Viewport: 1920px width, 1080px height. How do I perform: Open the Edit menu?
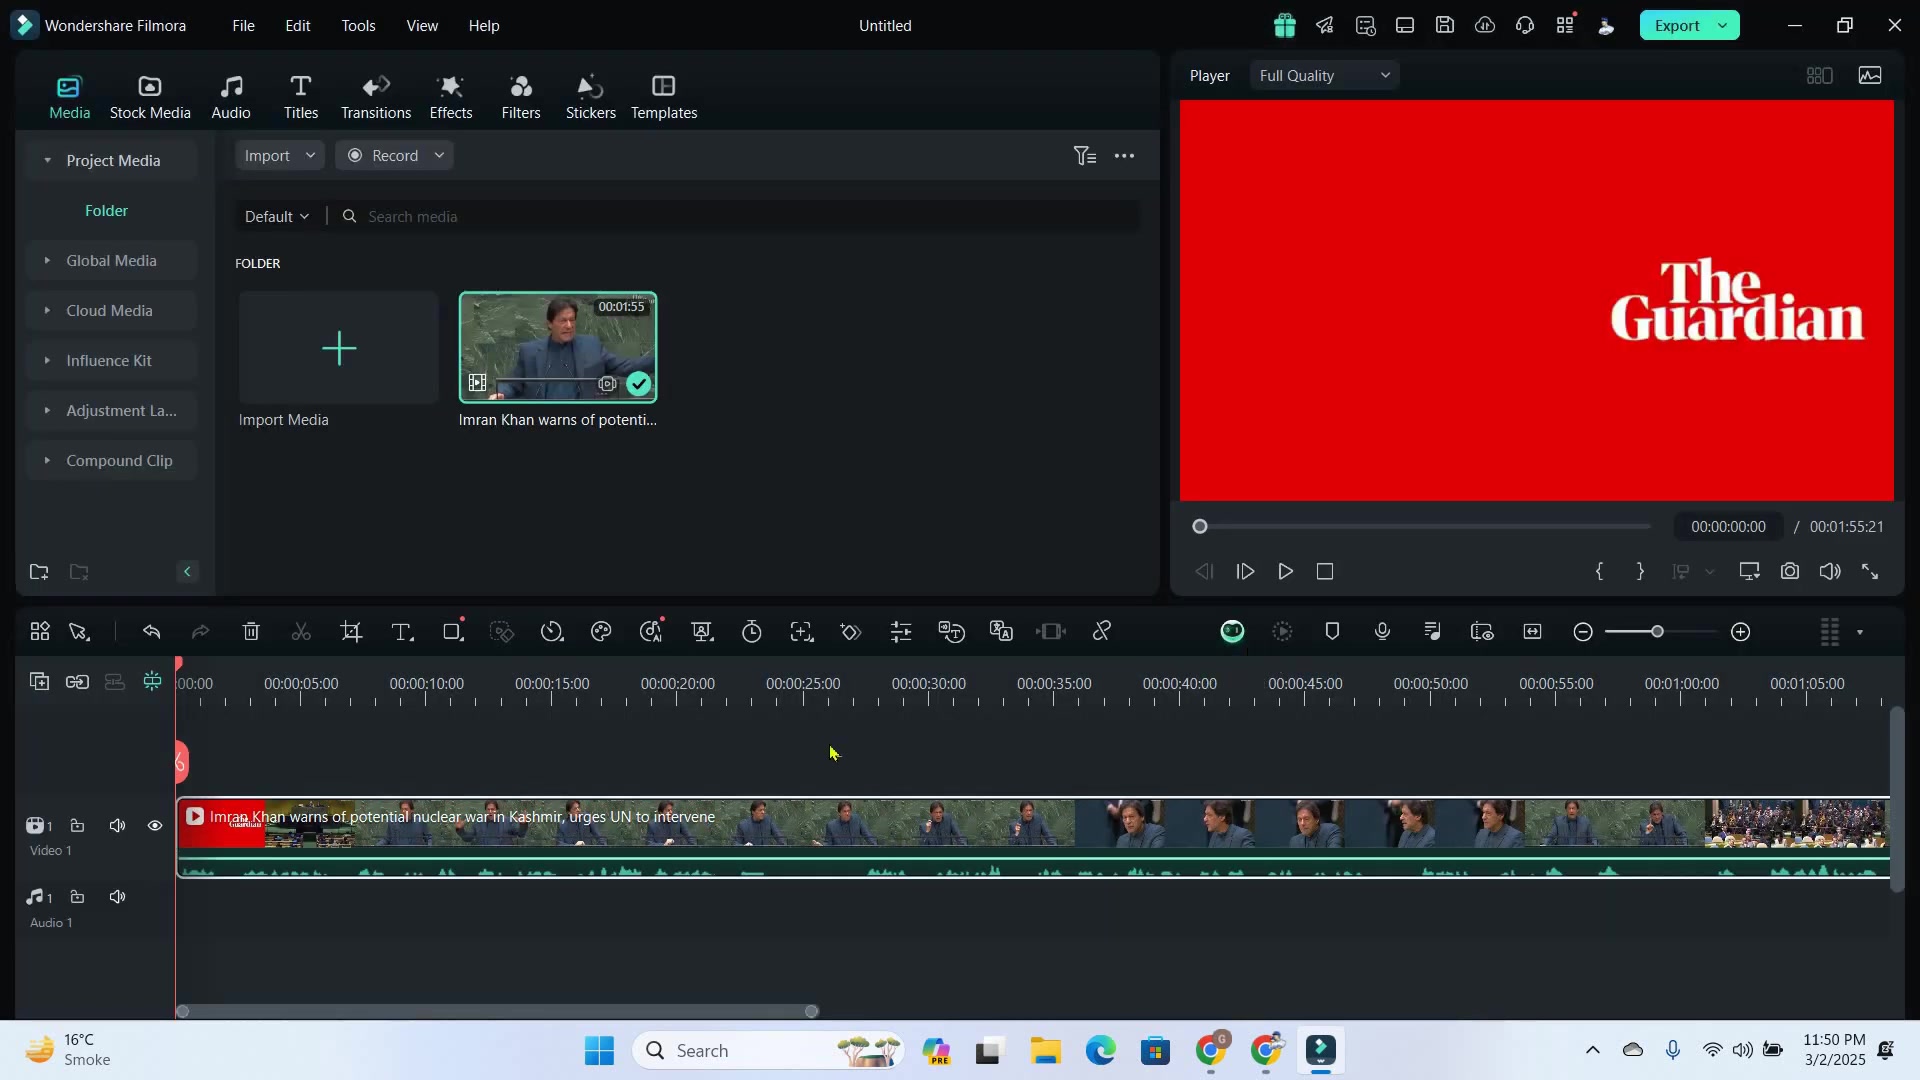point(298,26)
